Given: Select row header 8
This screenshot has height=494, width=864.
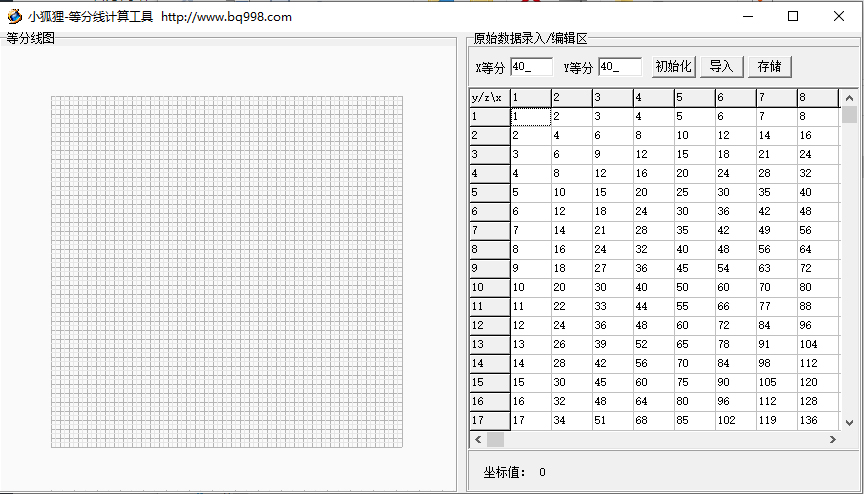Looking at the screenshot, I should 490,249.
